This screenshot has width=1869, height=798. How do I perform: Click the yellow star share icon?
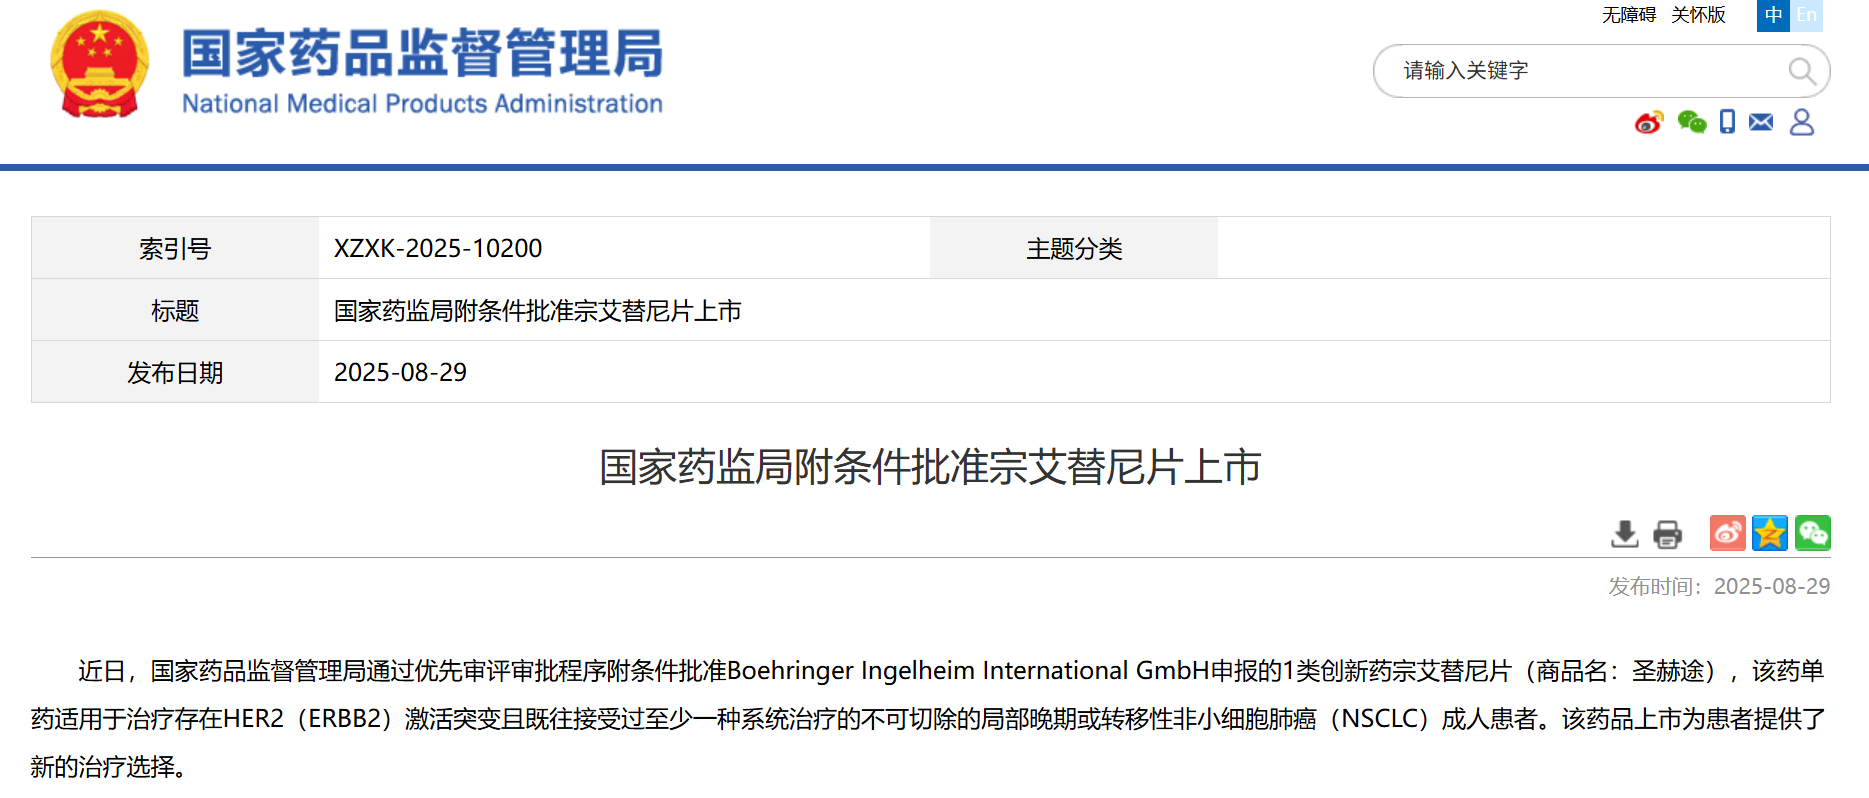[1769, 534]
